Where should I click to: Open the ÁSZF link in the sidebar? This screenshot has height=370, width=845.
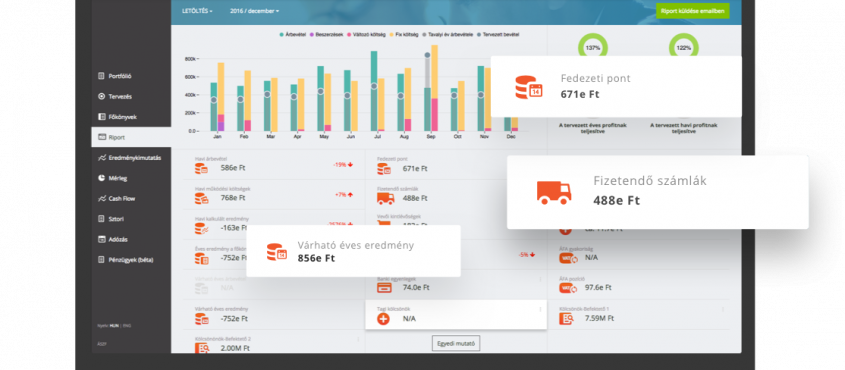(101, 343)
